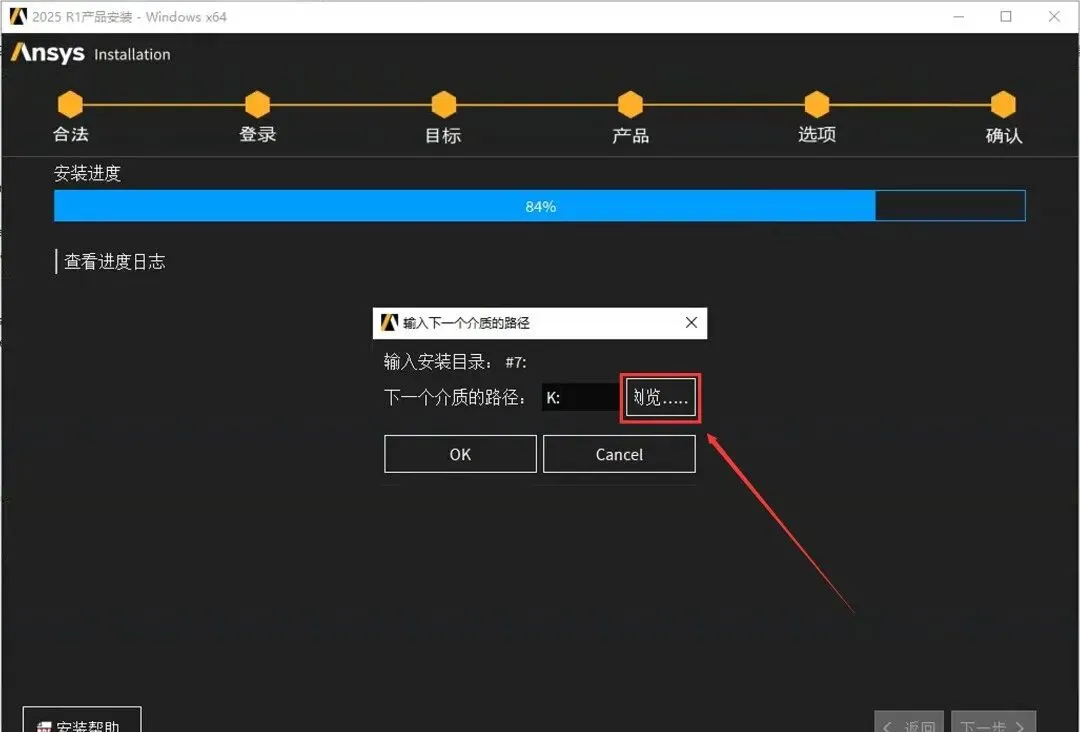Confirm the media path with OK
The width and height of the screenshot is (1080, 732).
click(460, 454)
